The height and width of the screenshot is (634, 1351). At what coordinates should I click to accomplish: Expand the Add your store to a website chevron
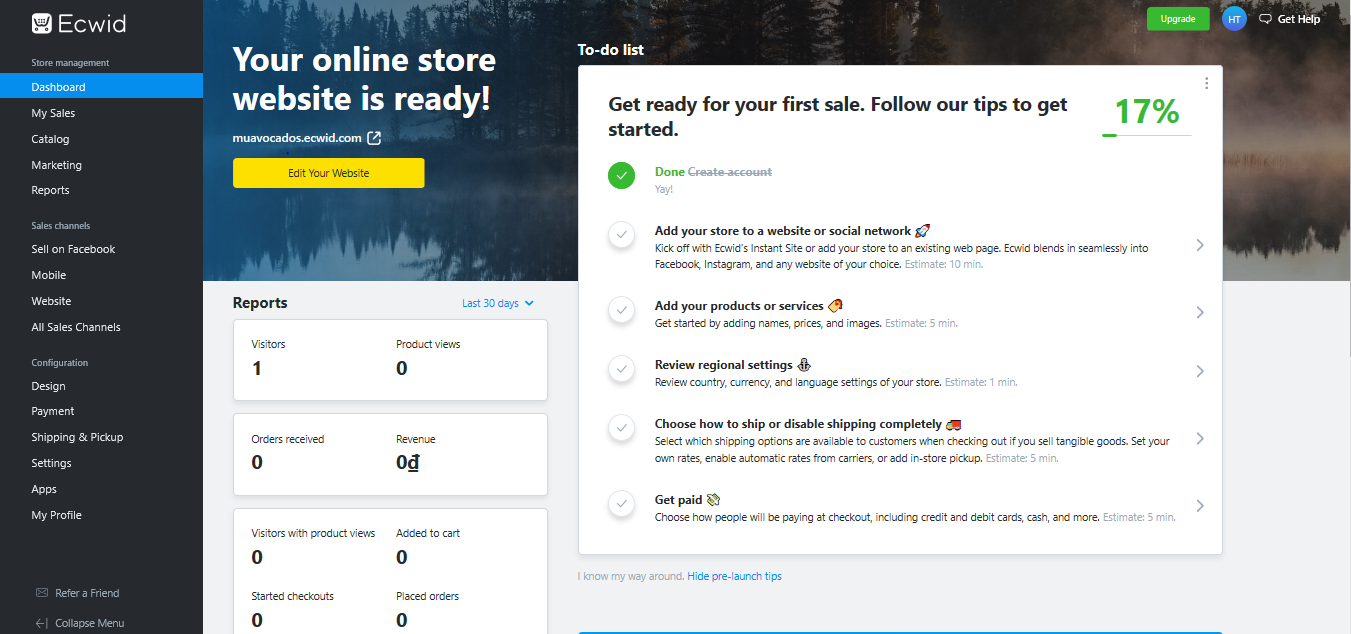pos(1200,246)
